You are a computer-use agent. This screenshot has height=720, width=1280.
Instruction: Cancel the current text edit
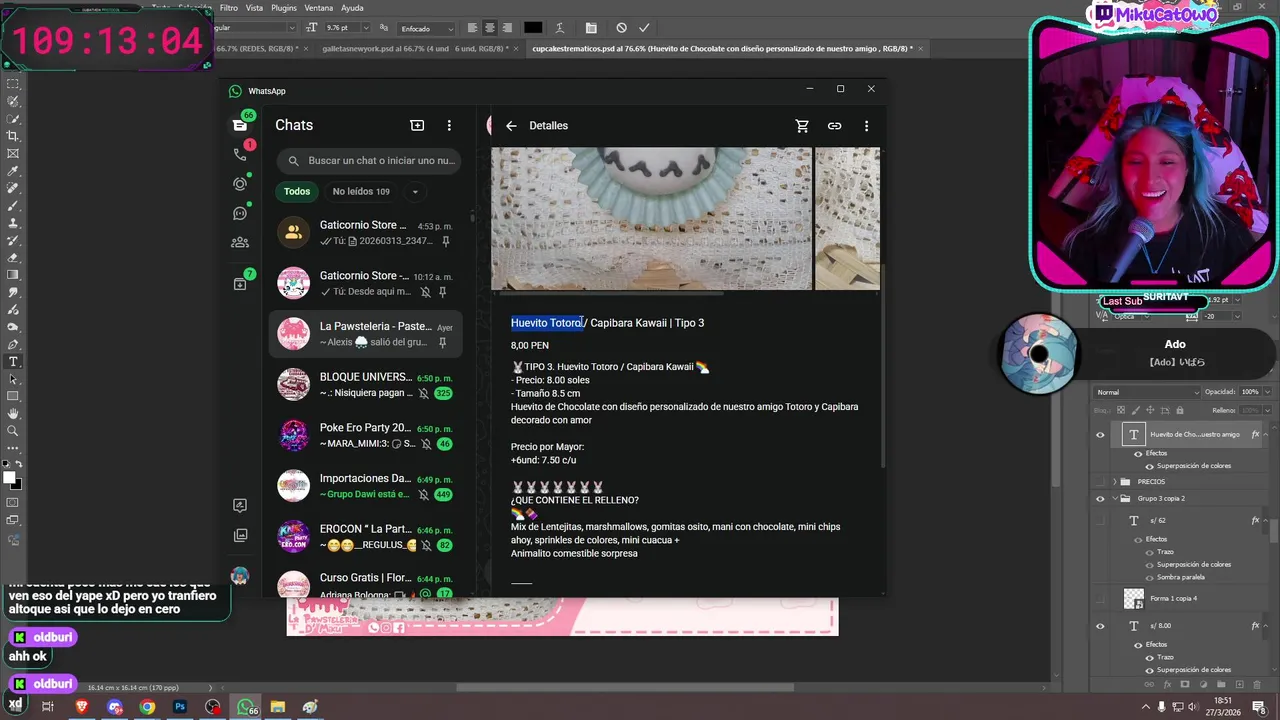coord(621,28)
